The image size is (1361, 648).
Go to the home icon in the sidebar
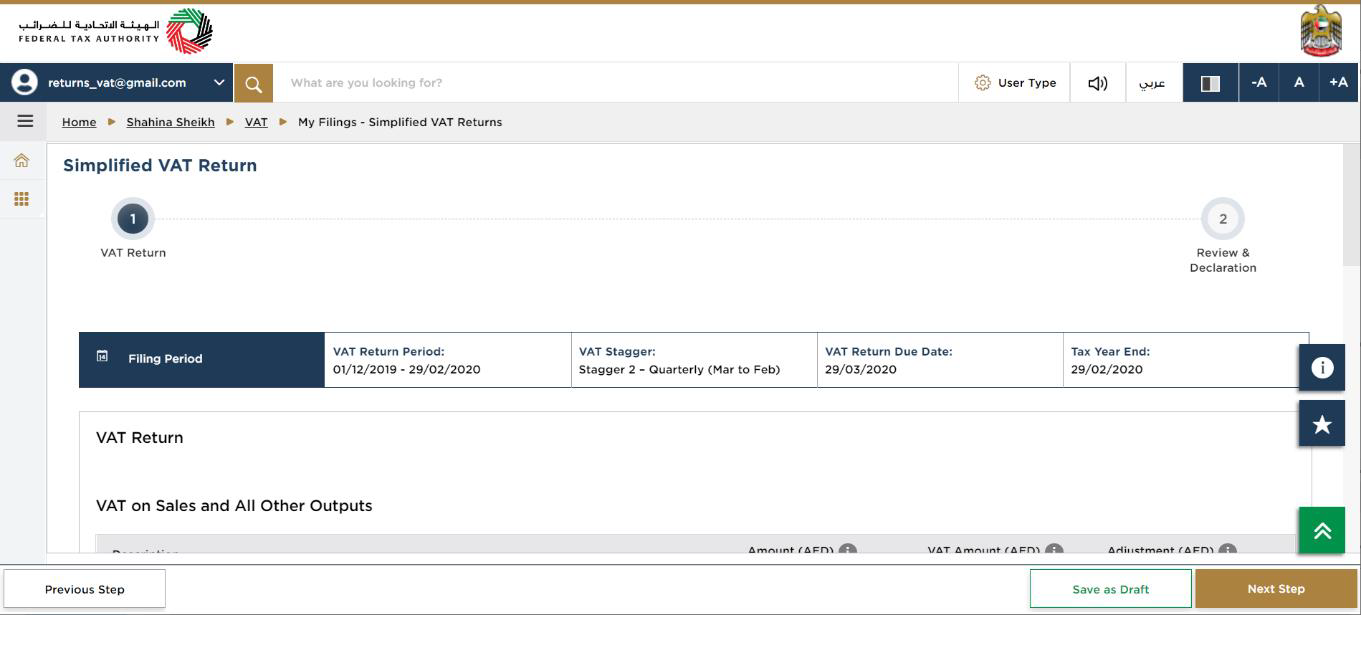pyautogui.click(x=22, y=160)
